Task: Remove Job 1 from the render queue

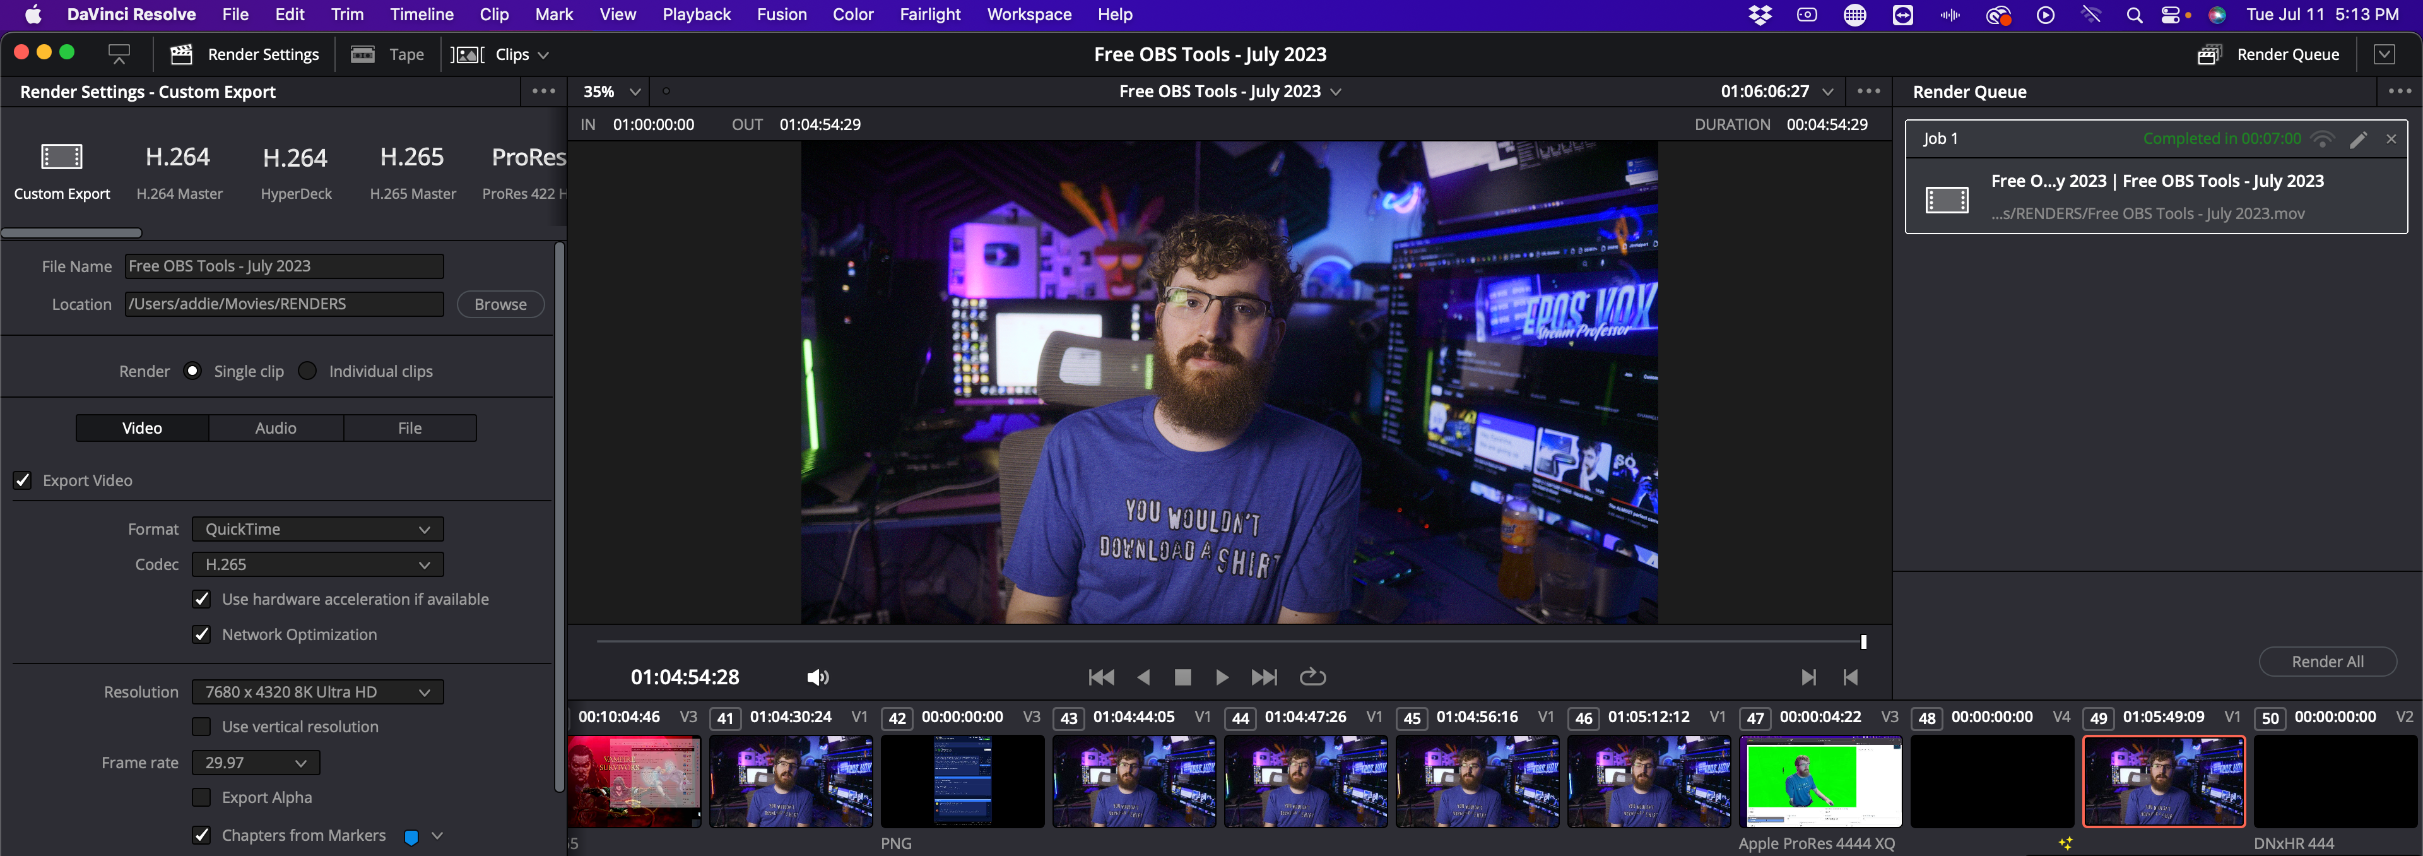Action: click(x=2391, y=139)
